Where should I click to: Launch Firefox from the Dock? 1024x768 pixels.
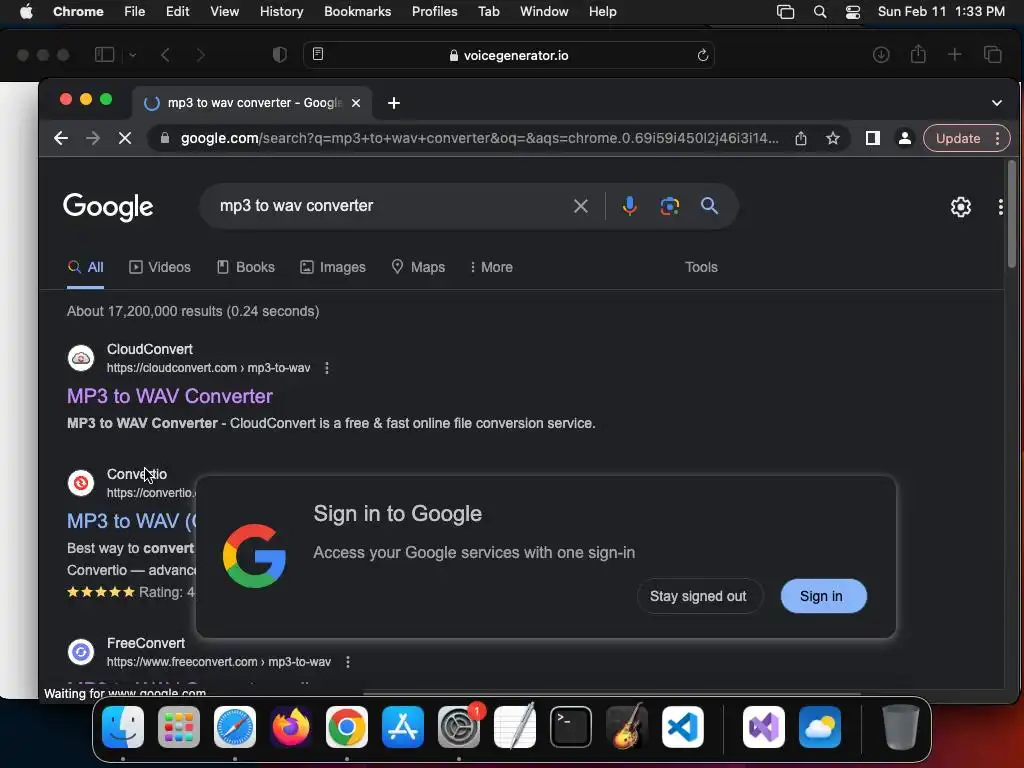pos(291,727)
